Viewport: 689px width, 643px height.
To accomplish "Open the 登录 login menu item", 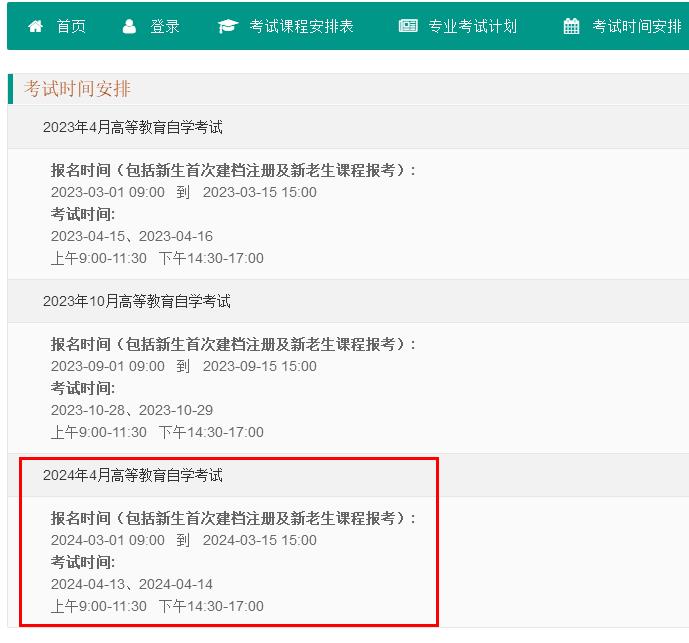I will coord(165,26).
